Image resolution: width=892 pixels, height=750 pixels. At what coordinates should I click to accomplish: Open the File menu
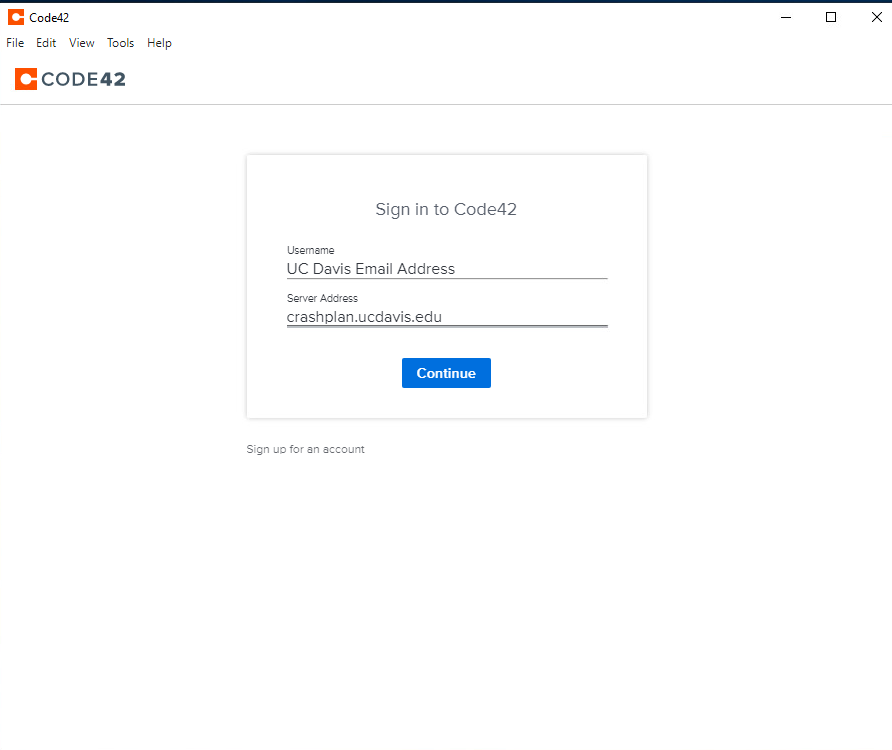(x=15, y=43)
